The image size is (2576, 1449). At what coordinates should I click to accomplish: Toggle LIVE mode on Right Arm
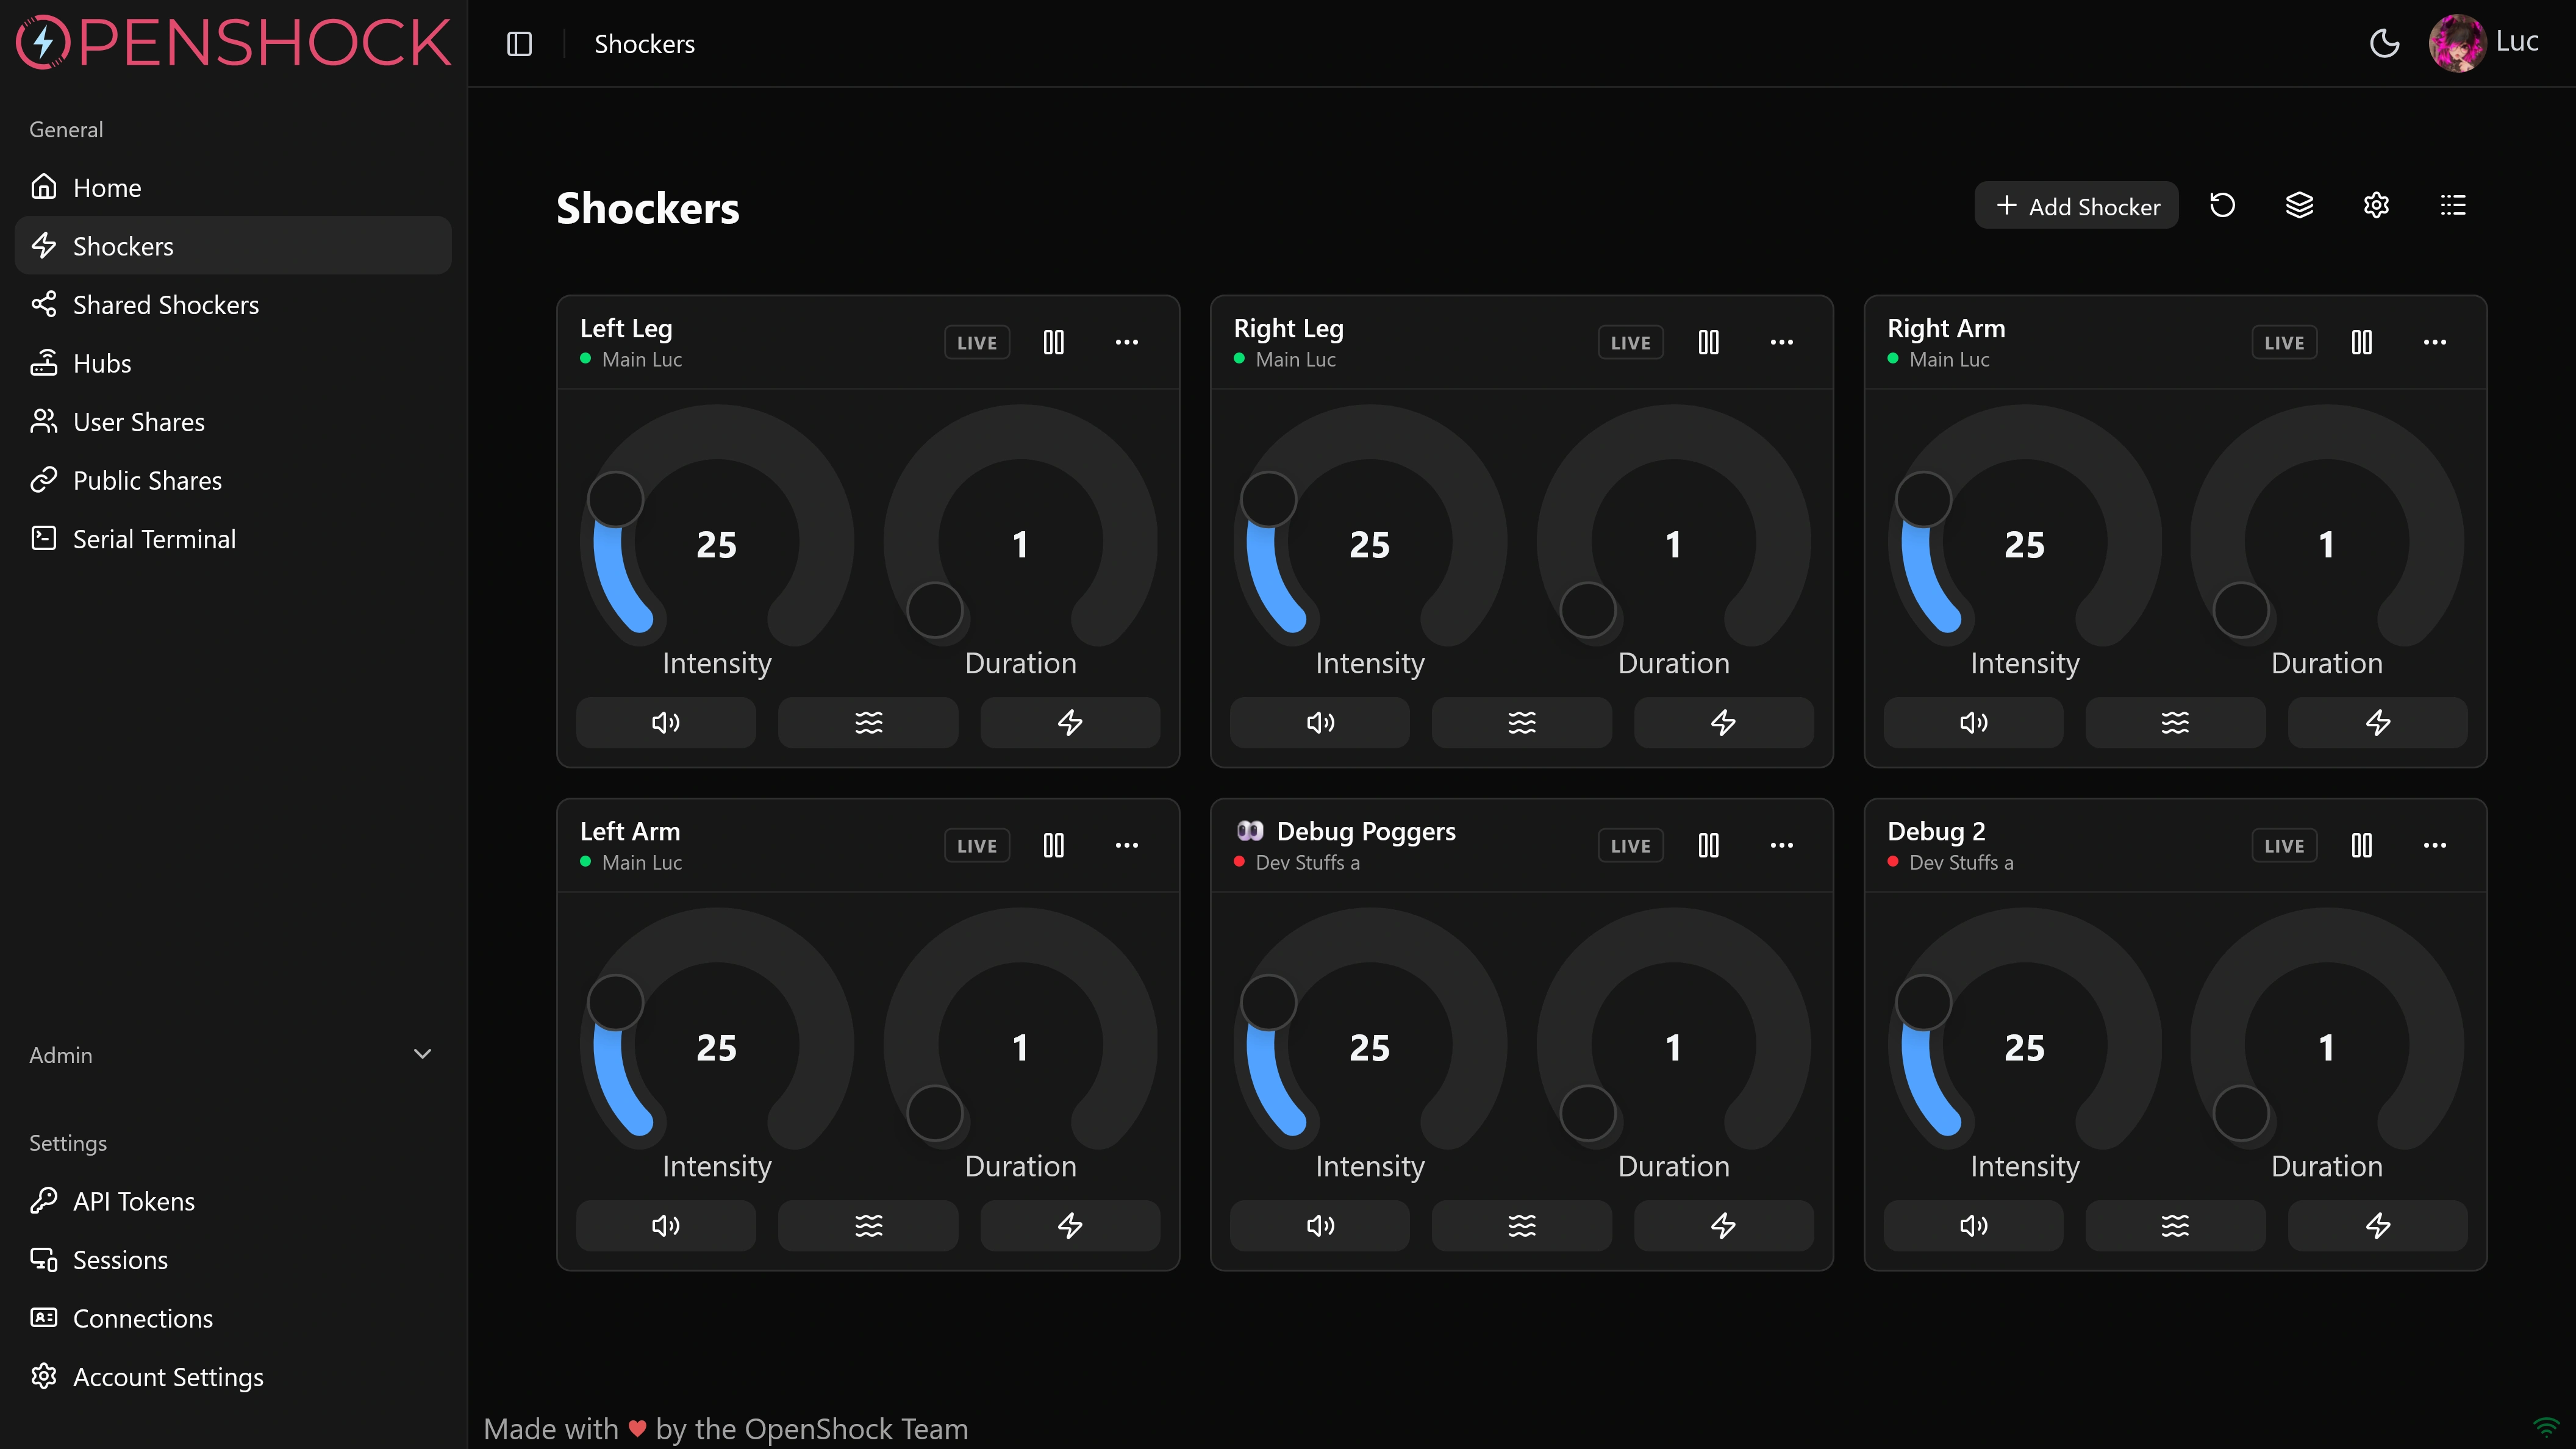click(2285, 343)
